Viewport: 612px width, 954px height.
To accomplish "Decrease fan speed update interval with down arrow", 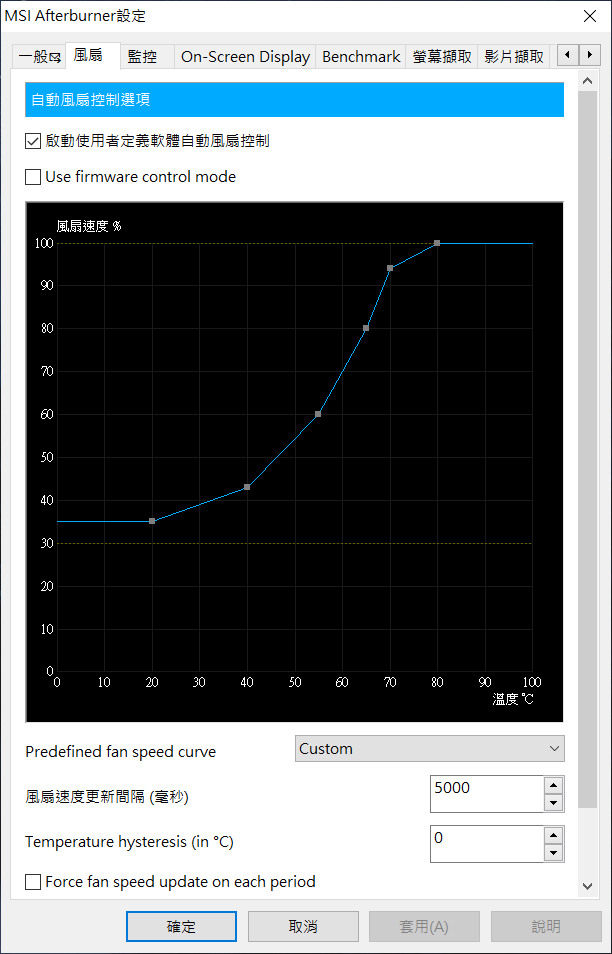I will 553,803.
